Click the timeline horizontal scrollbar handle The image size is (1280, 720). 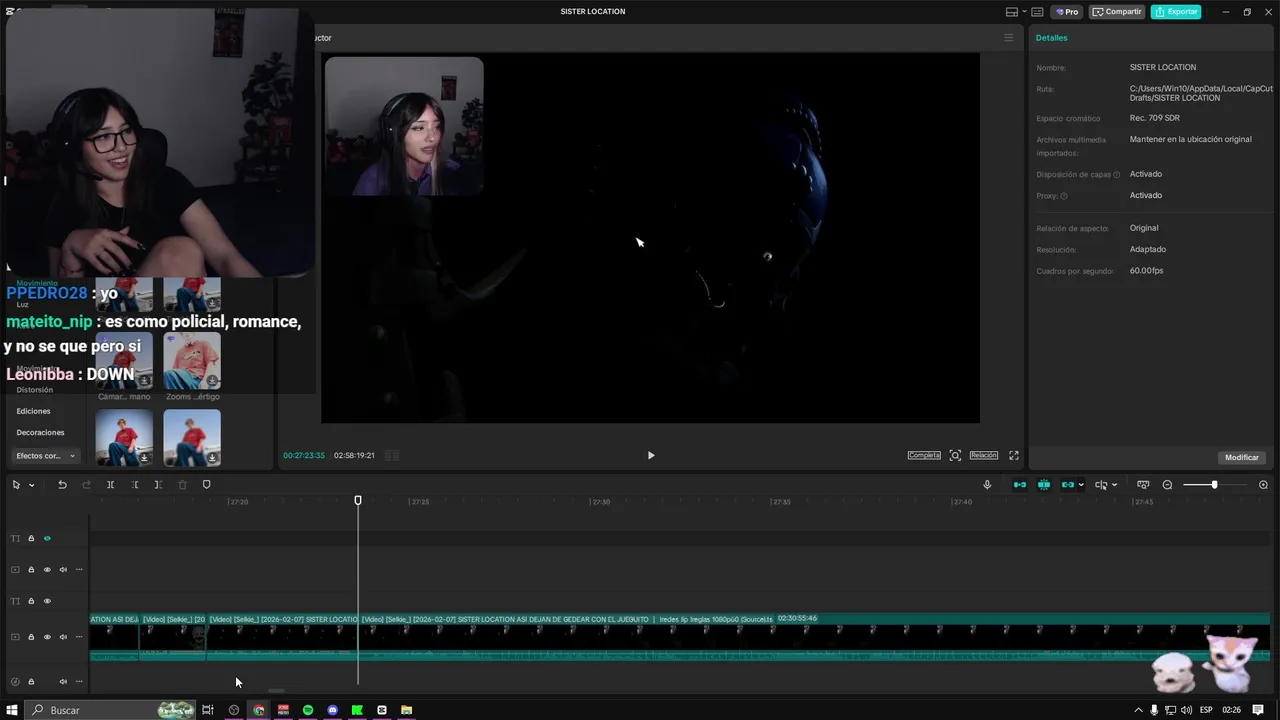coord(276,690)
